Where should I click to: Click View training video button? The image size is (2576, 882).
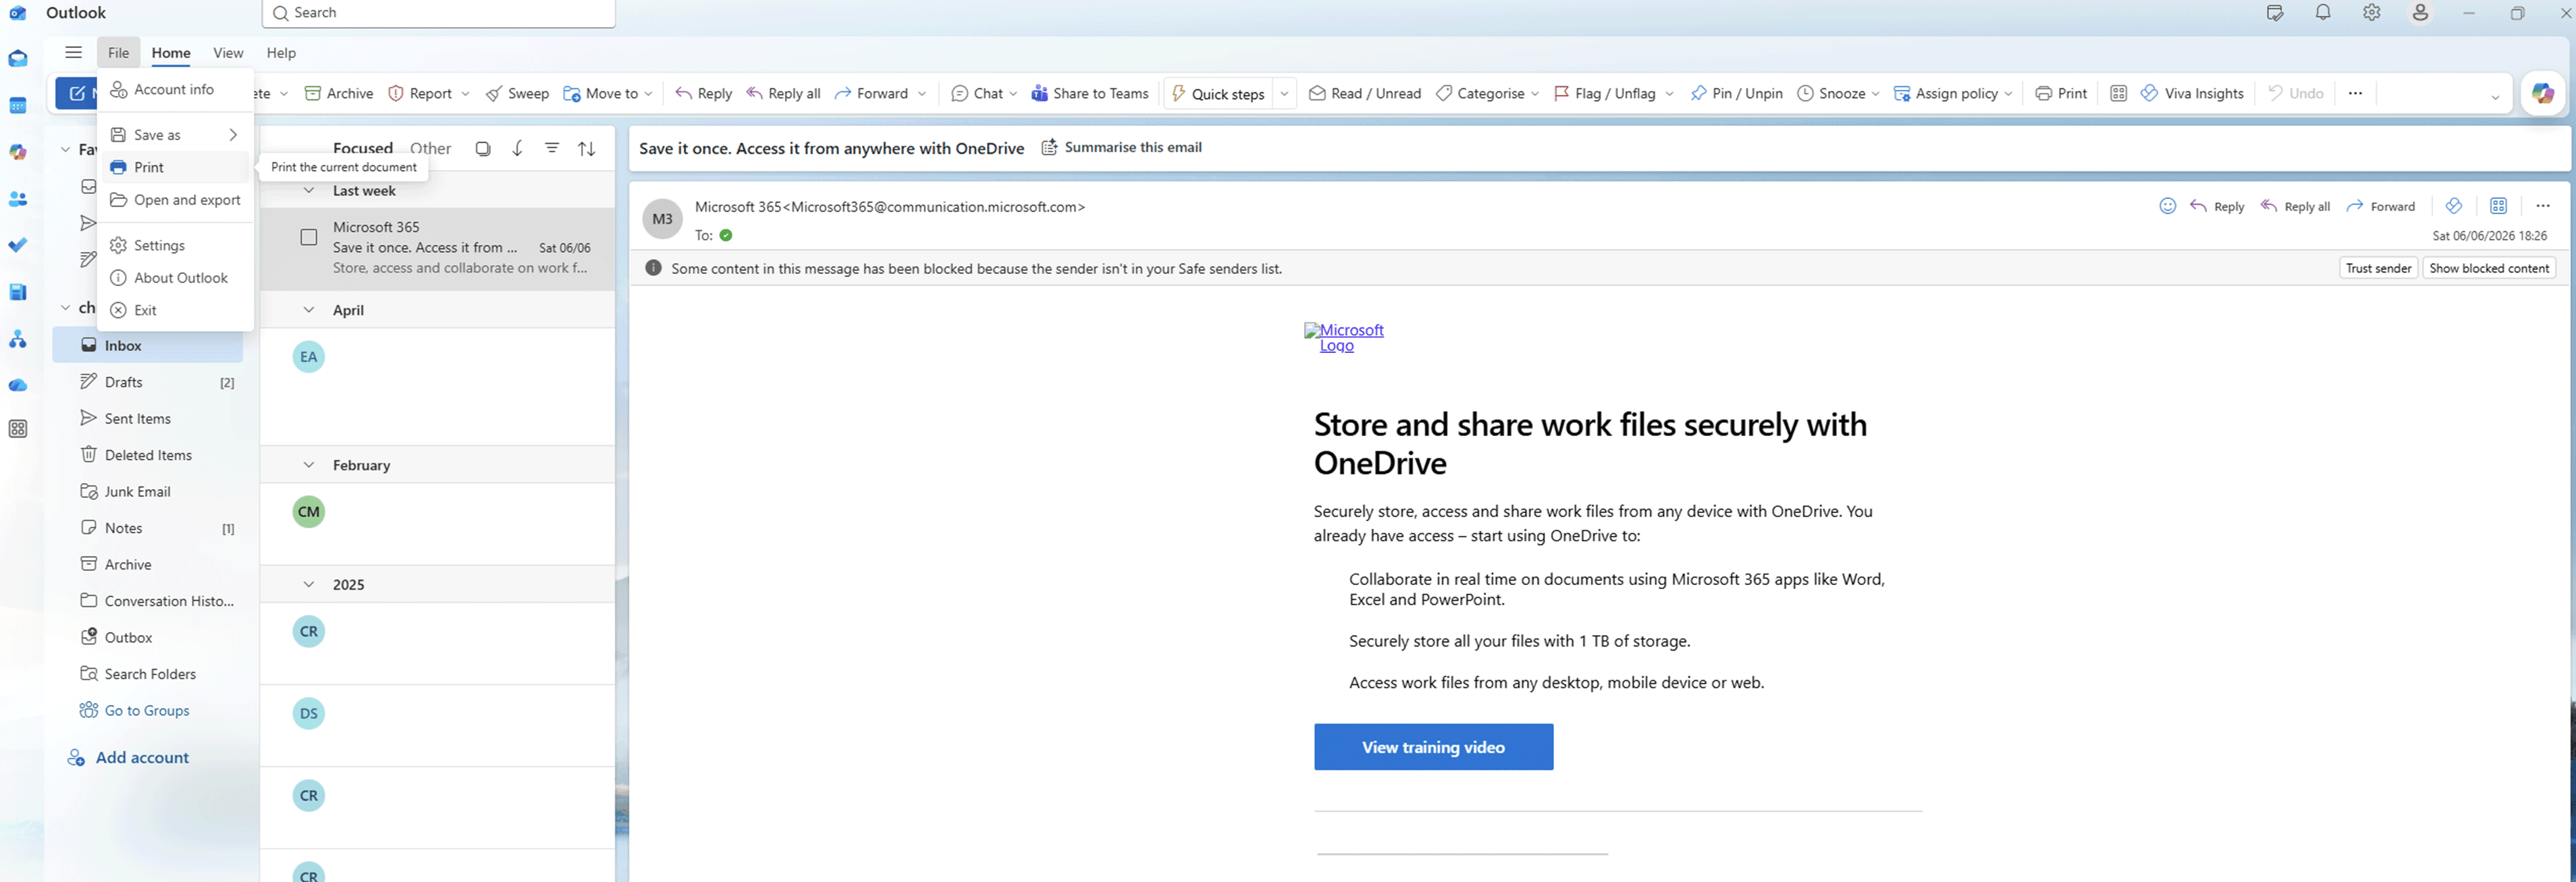[1433, 747]
